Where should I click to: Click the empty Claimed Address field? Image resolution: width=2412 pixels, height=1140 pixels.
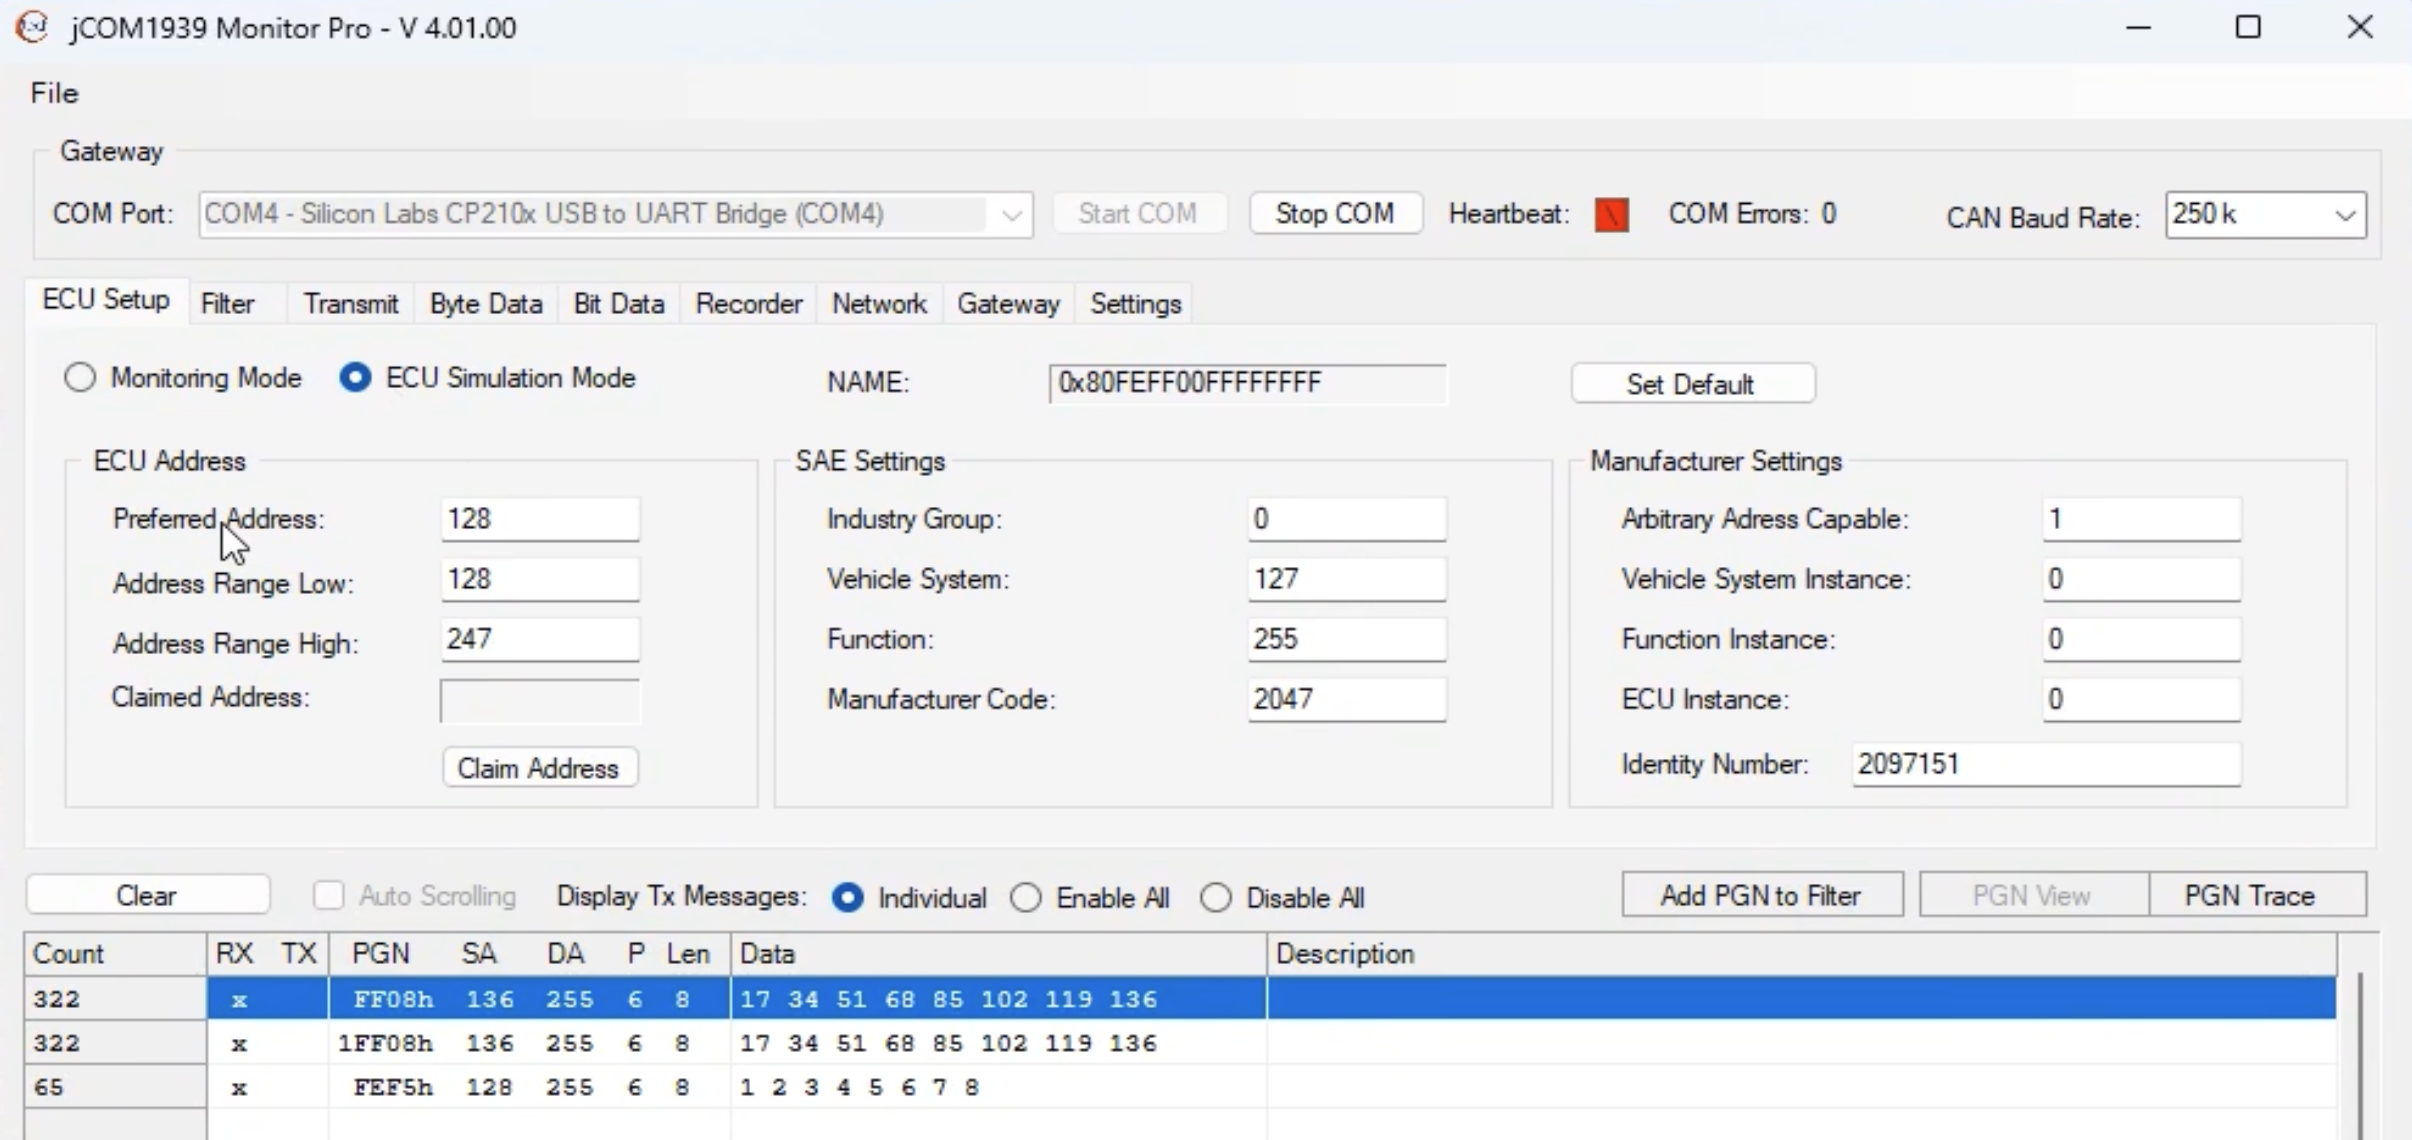[x=539, y=700]
